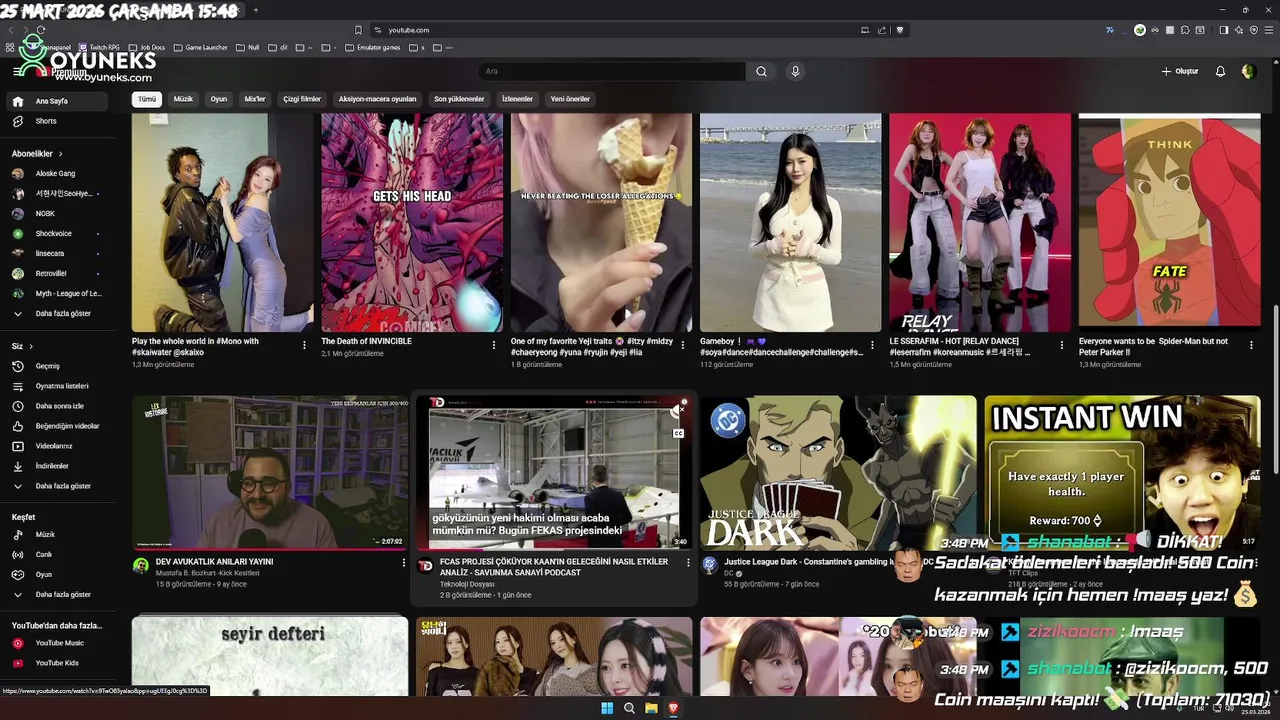Open the Emulator games bookmark folder
The width and height of the screenshot is (1280, 720).
pyautogui.click(x=373, y=47)
